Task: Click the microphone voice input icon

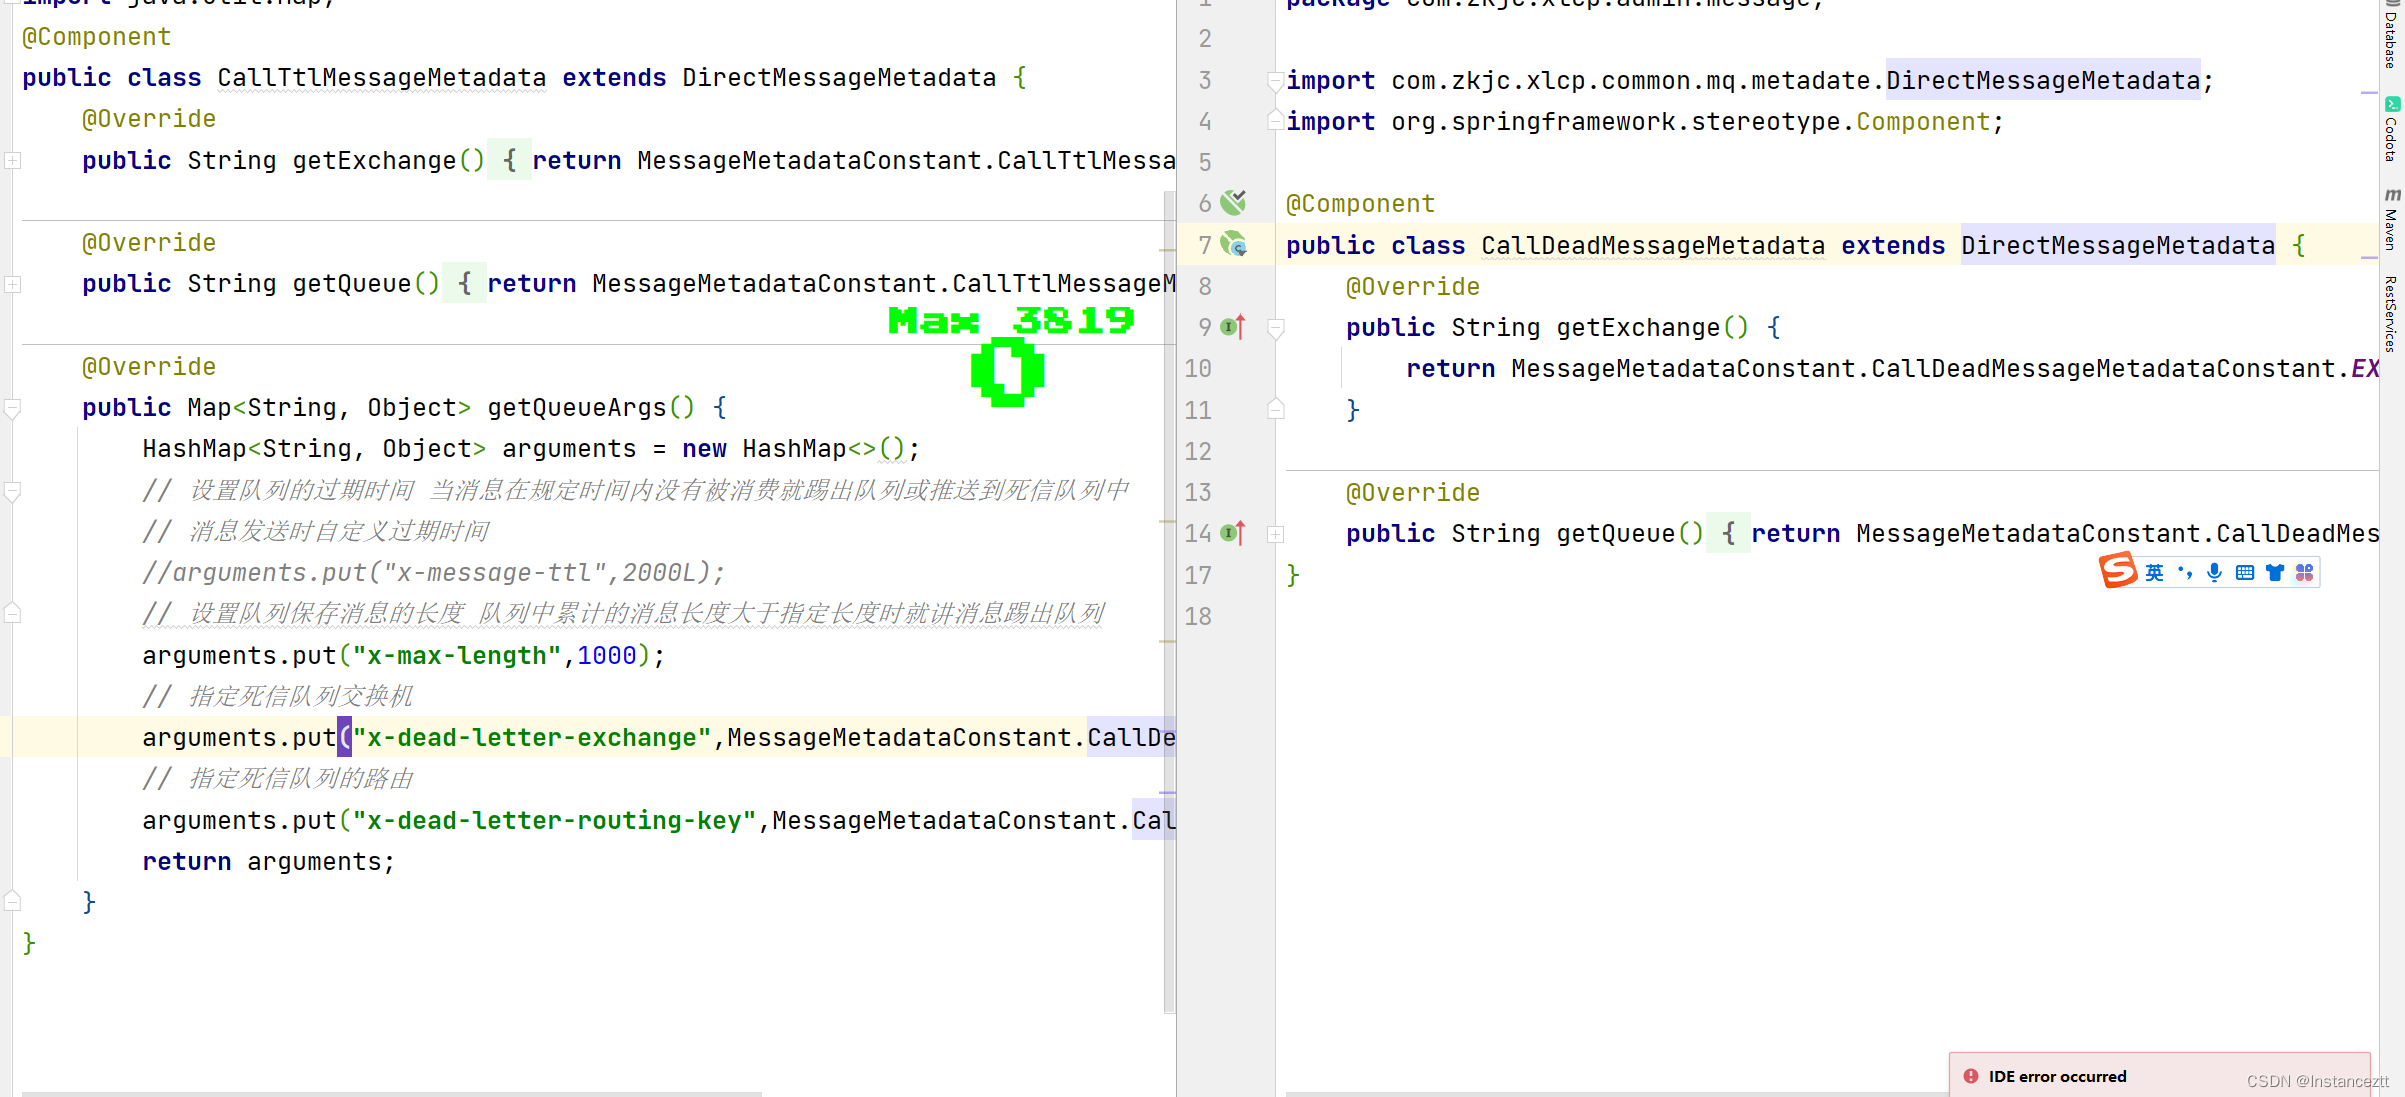Action: coord(2215,572)
